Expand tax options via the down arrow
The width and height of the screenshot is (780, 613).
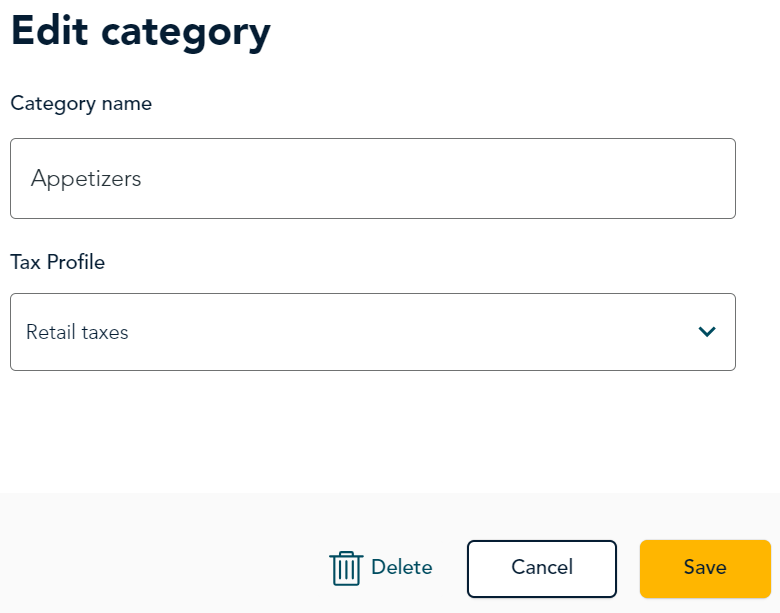[x=707, y=331]
